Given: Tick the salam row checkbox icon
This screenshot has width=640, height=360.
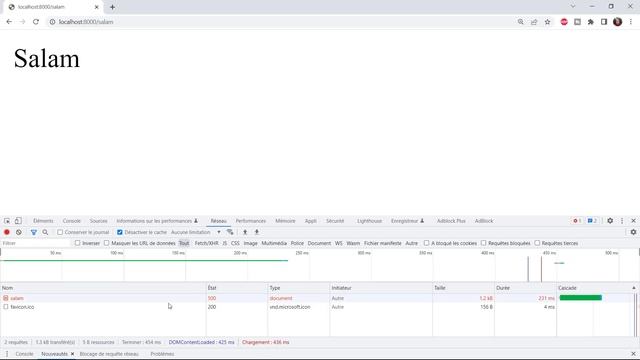Looking at the screenshot, I should tap(6, 298).
